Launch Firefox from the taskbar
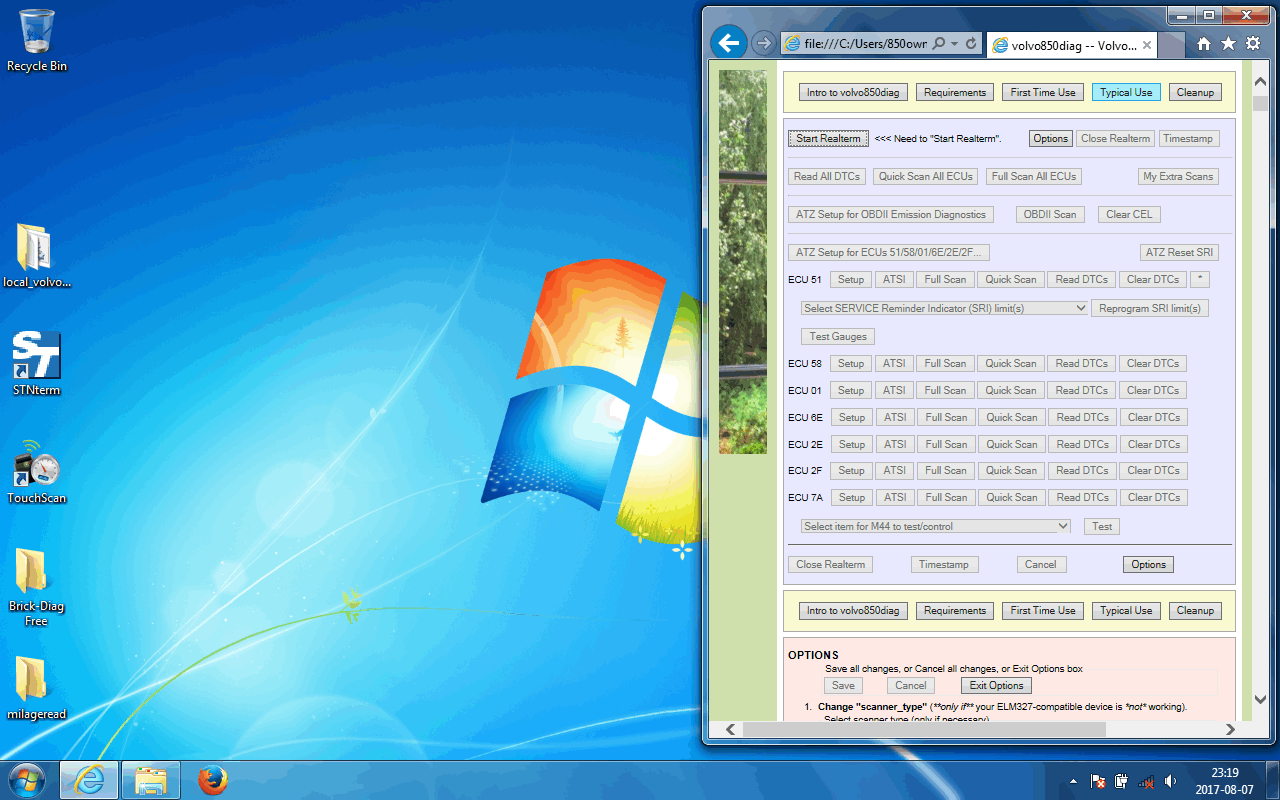 point(212,780)
